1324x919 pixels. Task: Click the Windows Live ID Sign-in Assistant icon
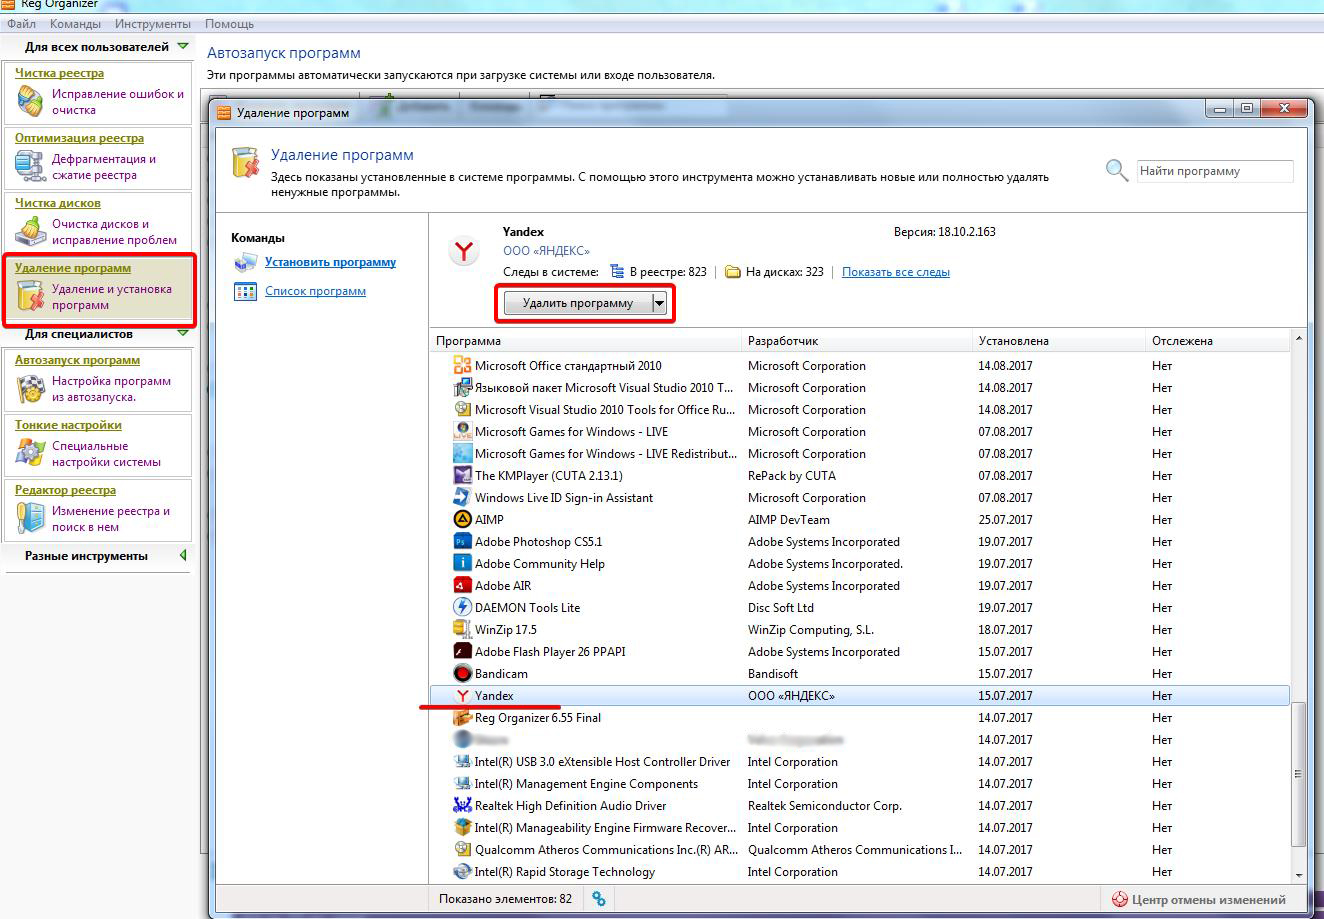click(462, 497)
